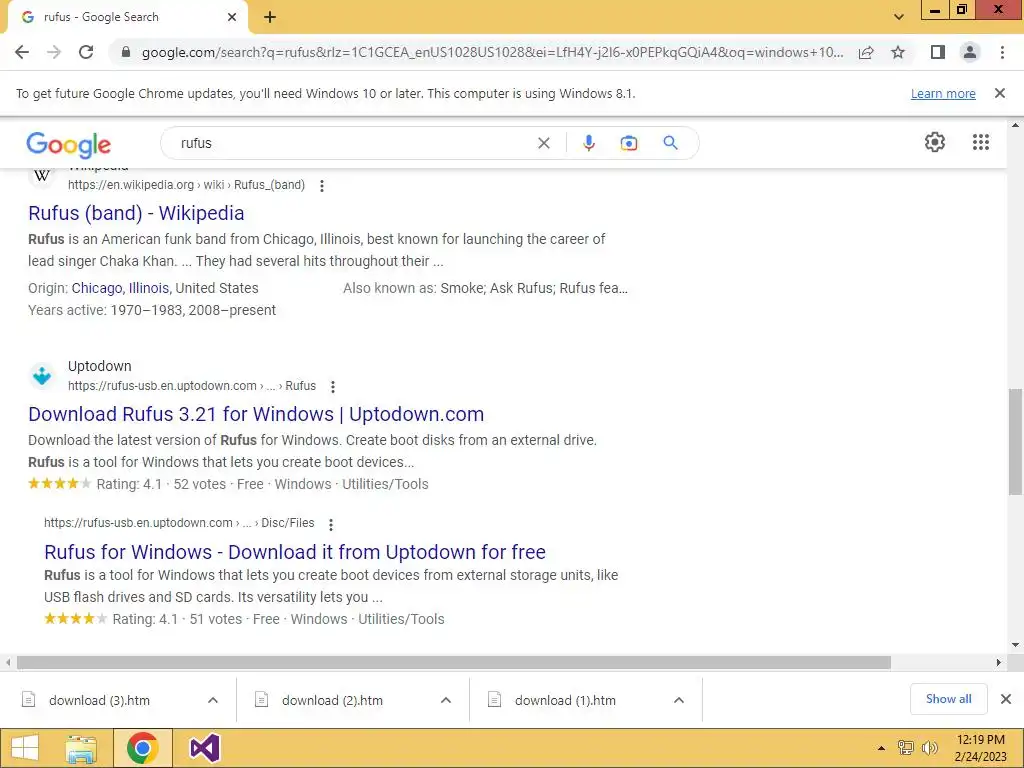Screen dimensions: 1024x768
Task: Open download (3).htm file
Action: (x=99, y=700)
